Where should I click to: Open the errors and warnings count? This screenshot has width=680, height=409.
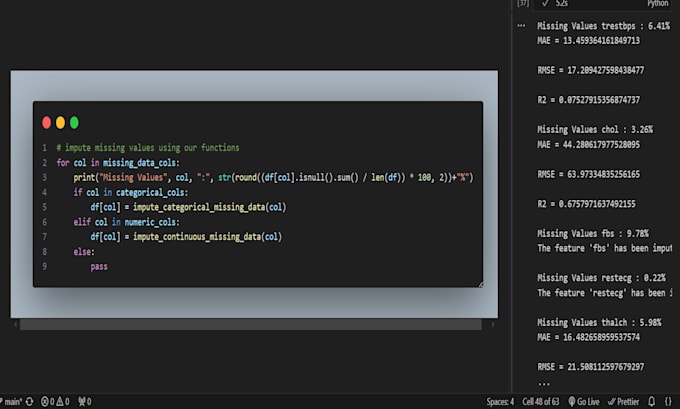pos(55,402)
